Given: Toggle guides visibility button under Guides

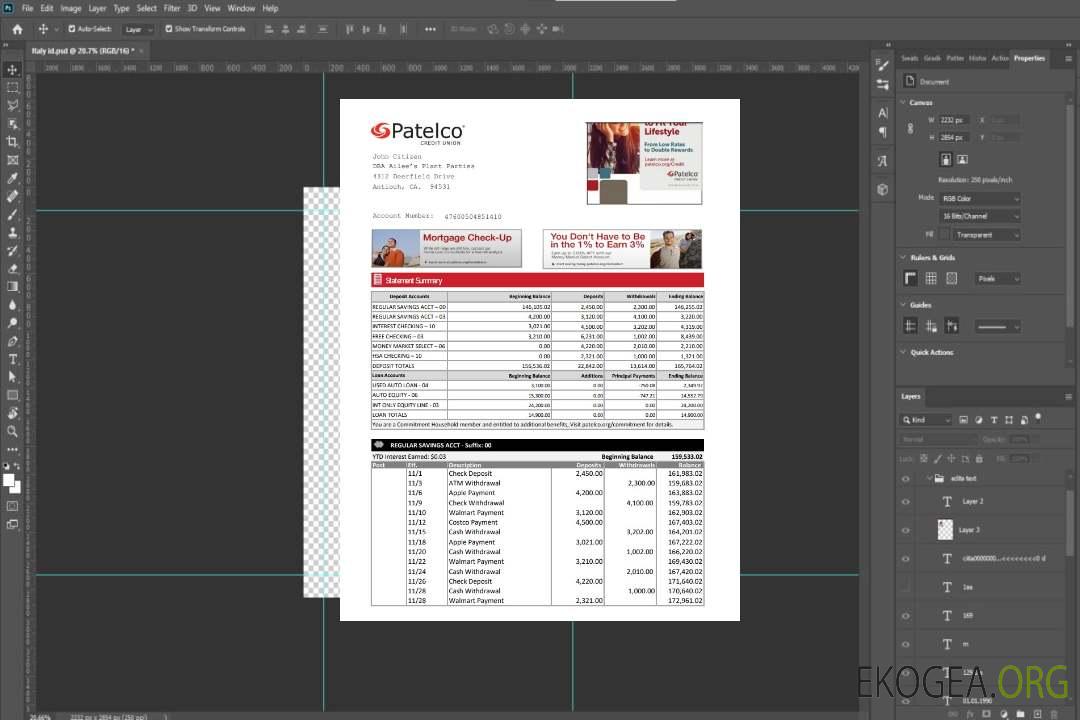Looking at the screenshot, I should [911, 326].
